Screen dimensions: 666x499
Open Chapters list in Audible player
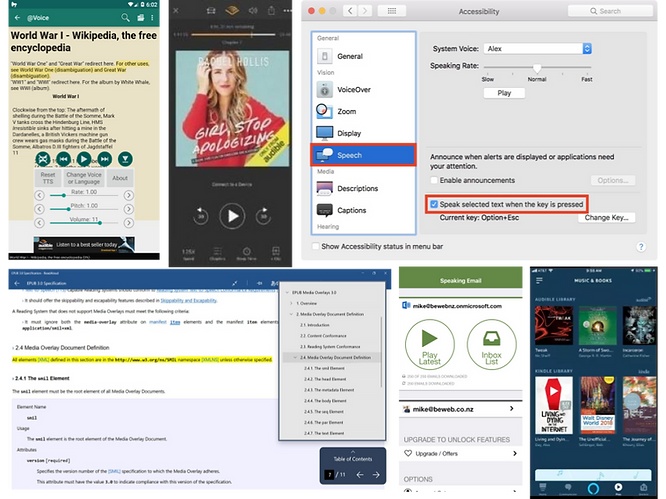217,253
